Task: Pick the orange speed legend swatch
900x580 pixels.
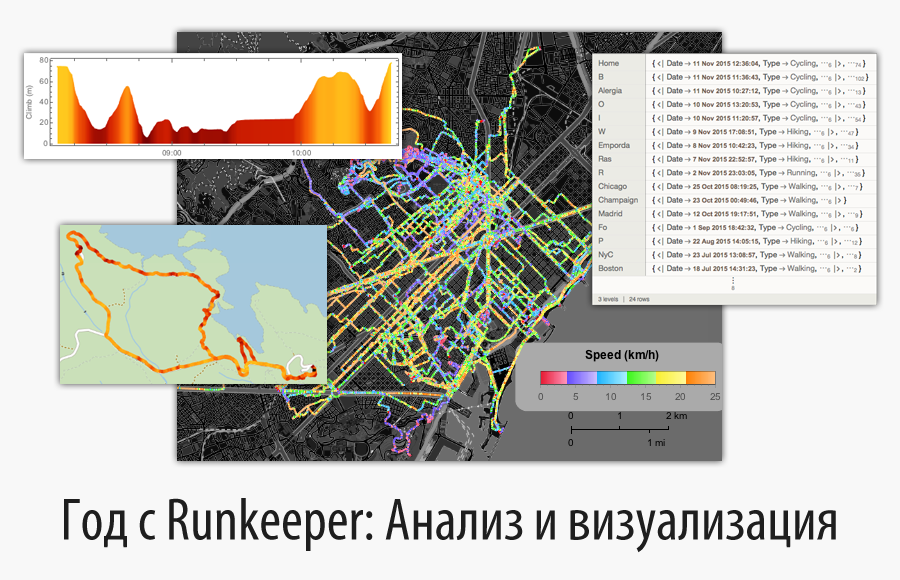Action: click(x=701, y=377)
